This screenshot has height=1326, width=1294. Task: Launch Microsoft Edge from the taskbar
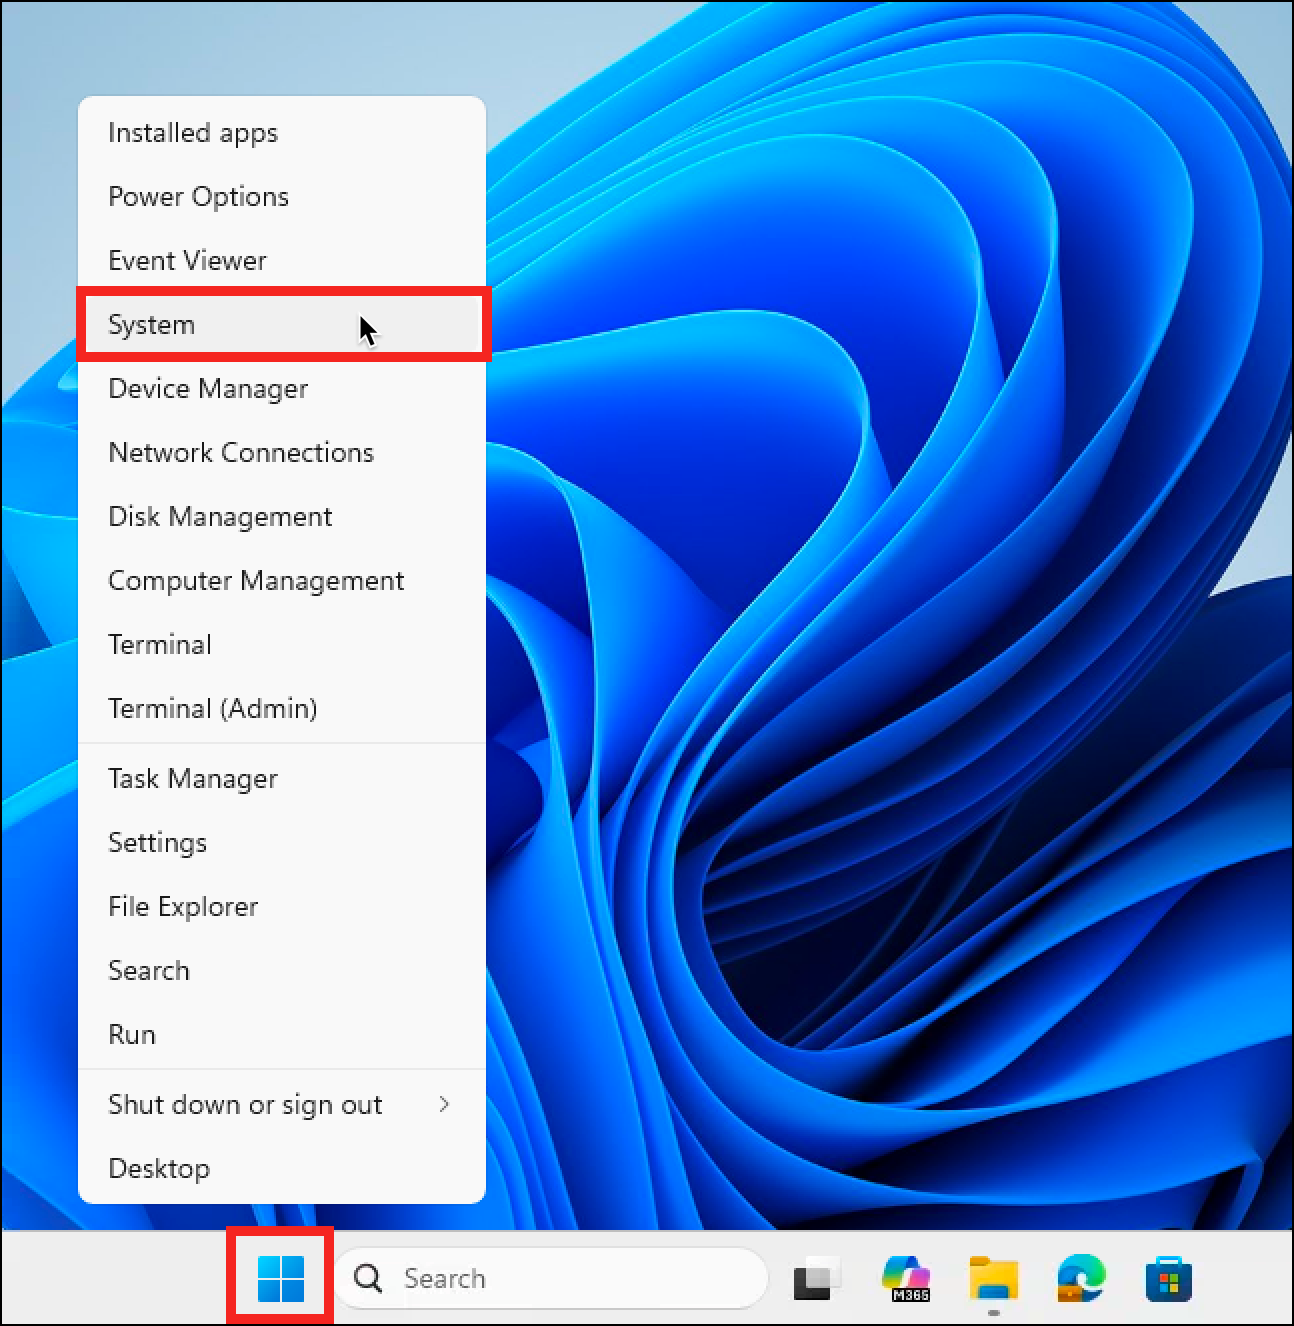click(x=1080, y=1278)
